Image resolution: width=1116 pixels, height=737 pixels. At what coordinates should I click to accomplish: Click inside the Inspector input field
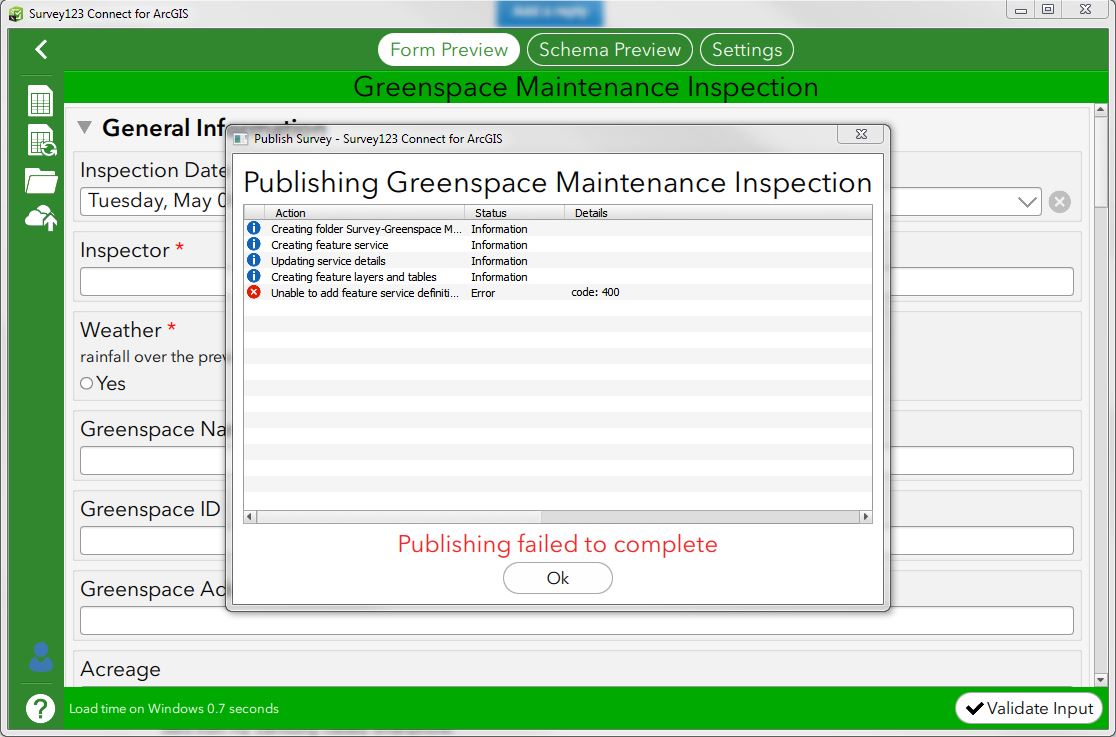577,281
